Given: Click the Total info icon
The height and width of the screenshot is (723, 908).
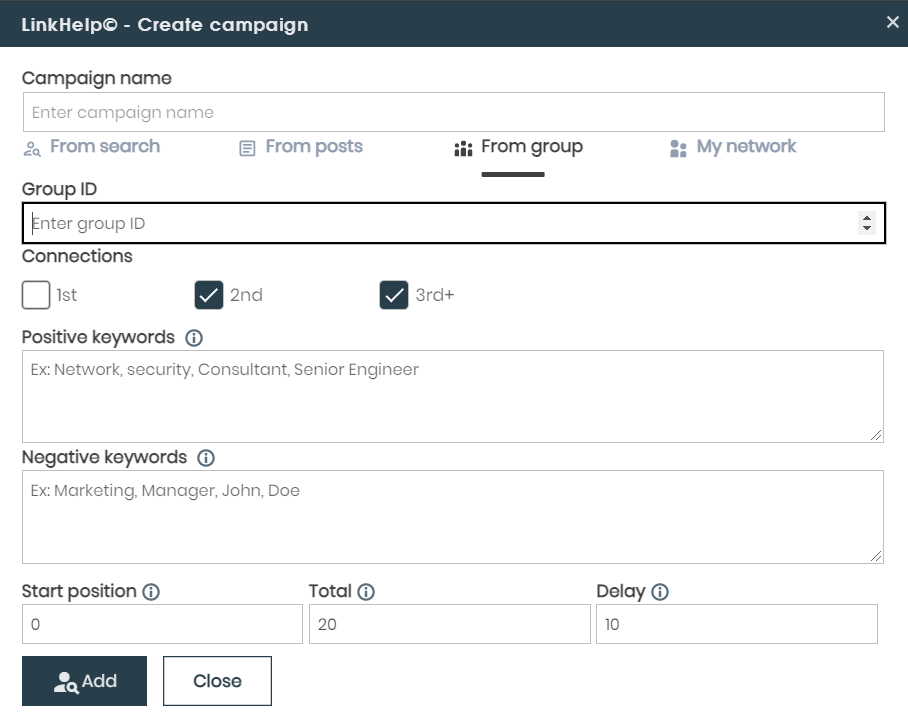Looking at the screenshot, I should [366, 592].
